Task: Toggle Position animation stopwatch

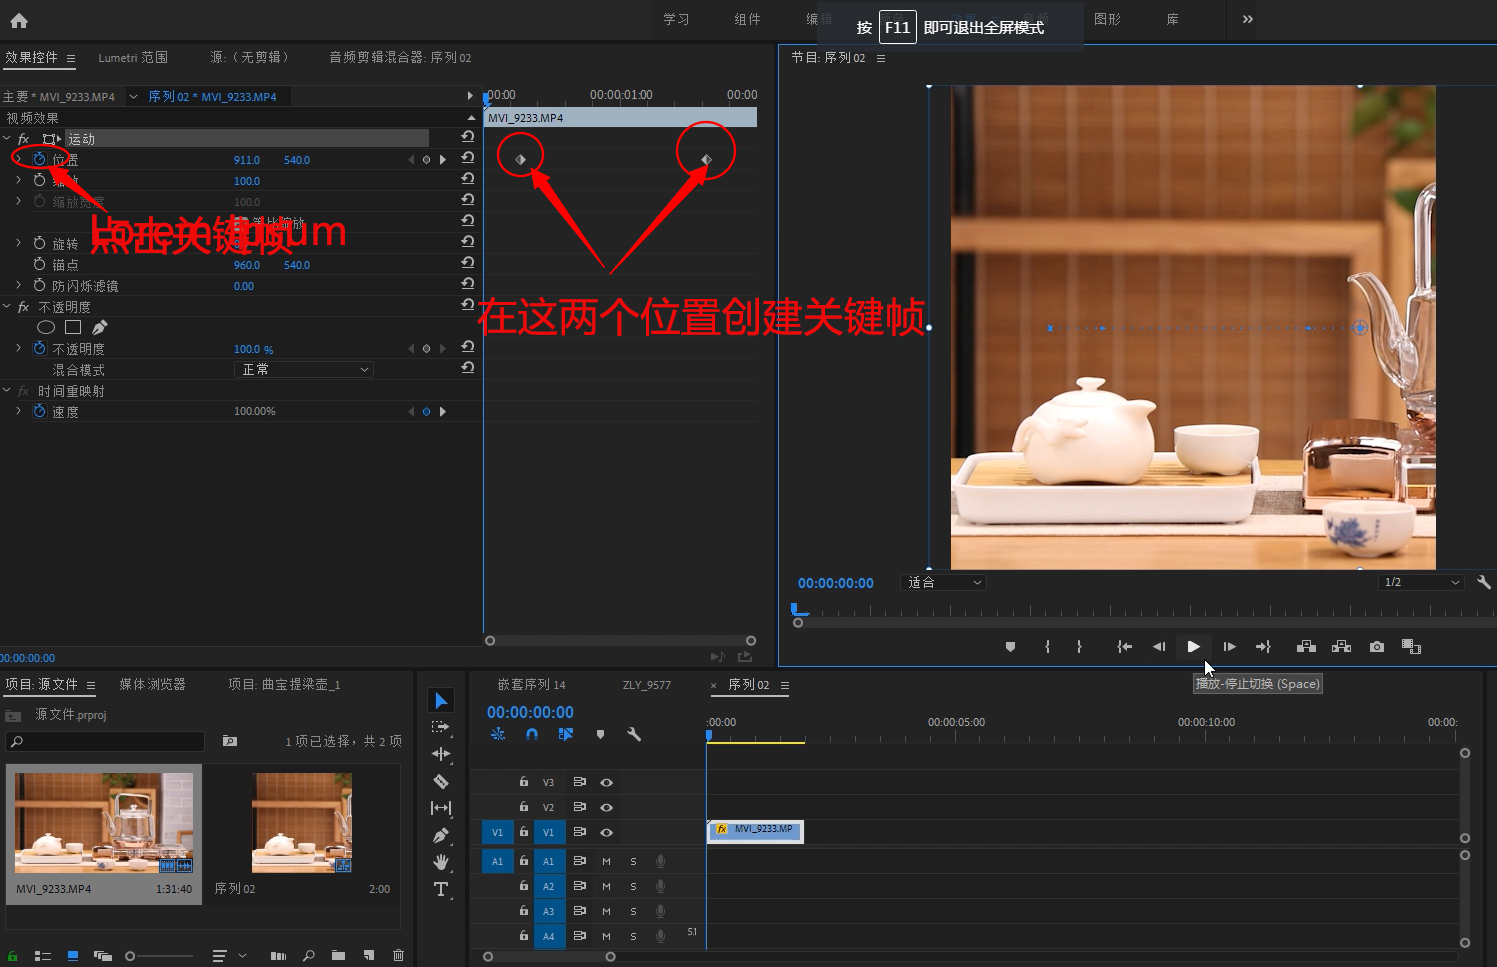Action: [39, 159]
